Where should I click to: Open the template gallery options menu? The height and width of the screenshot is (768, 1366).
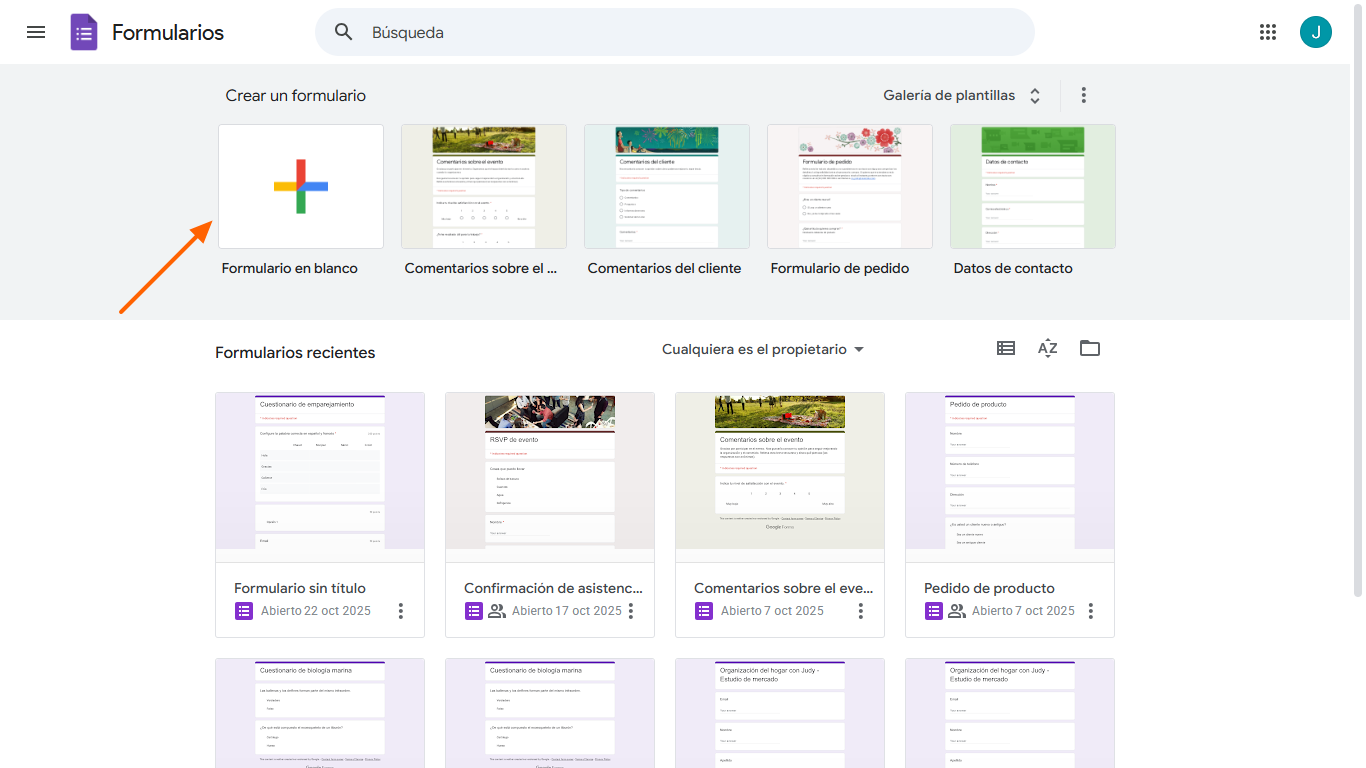[x=1083, y=95]
